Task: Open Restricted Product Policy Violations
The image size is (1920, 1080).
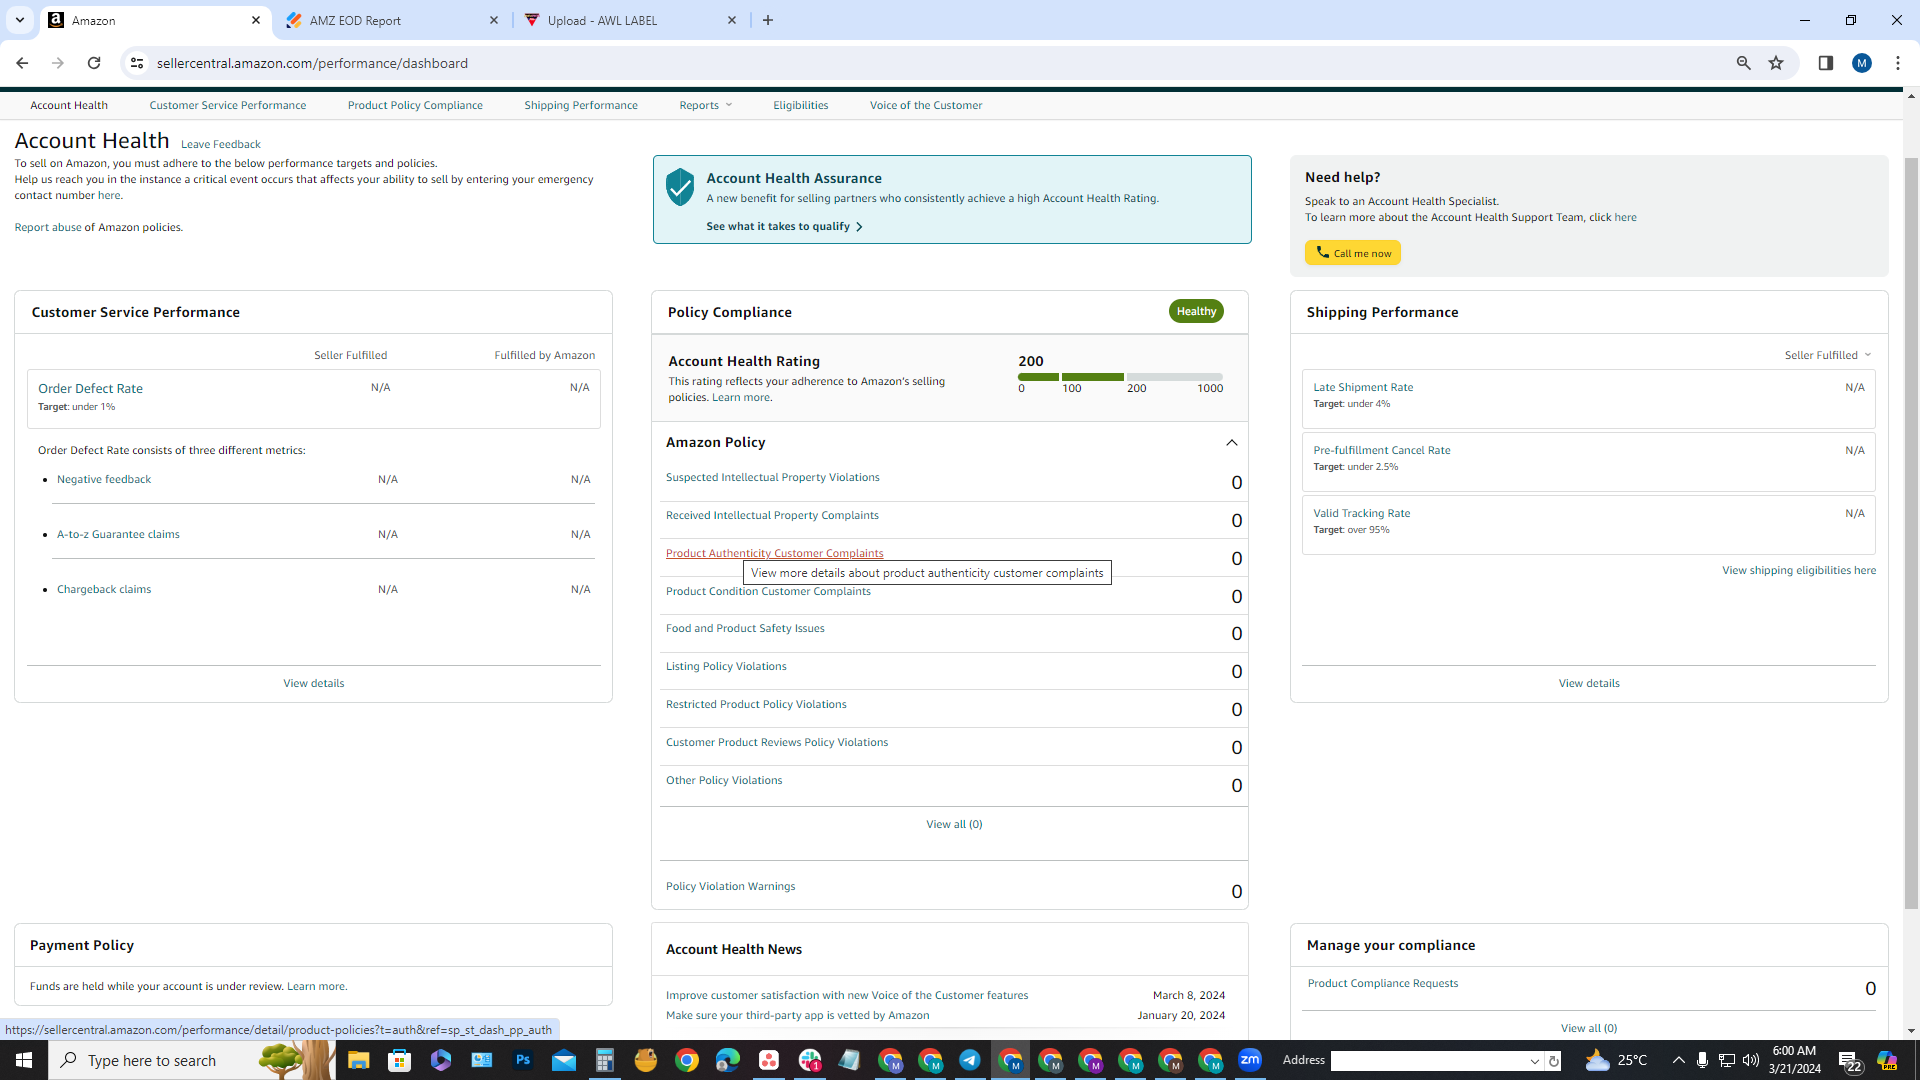Action: tap(756, 704)
